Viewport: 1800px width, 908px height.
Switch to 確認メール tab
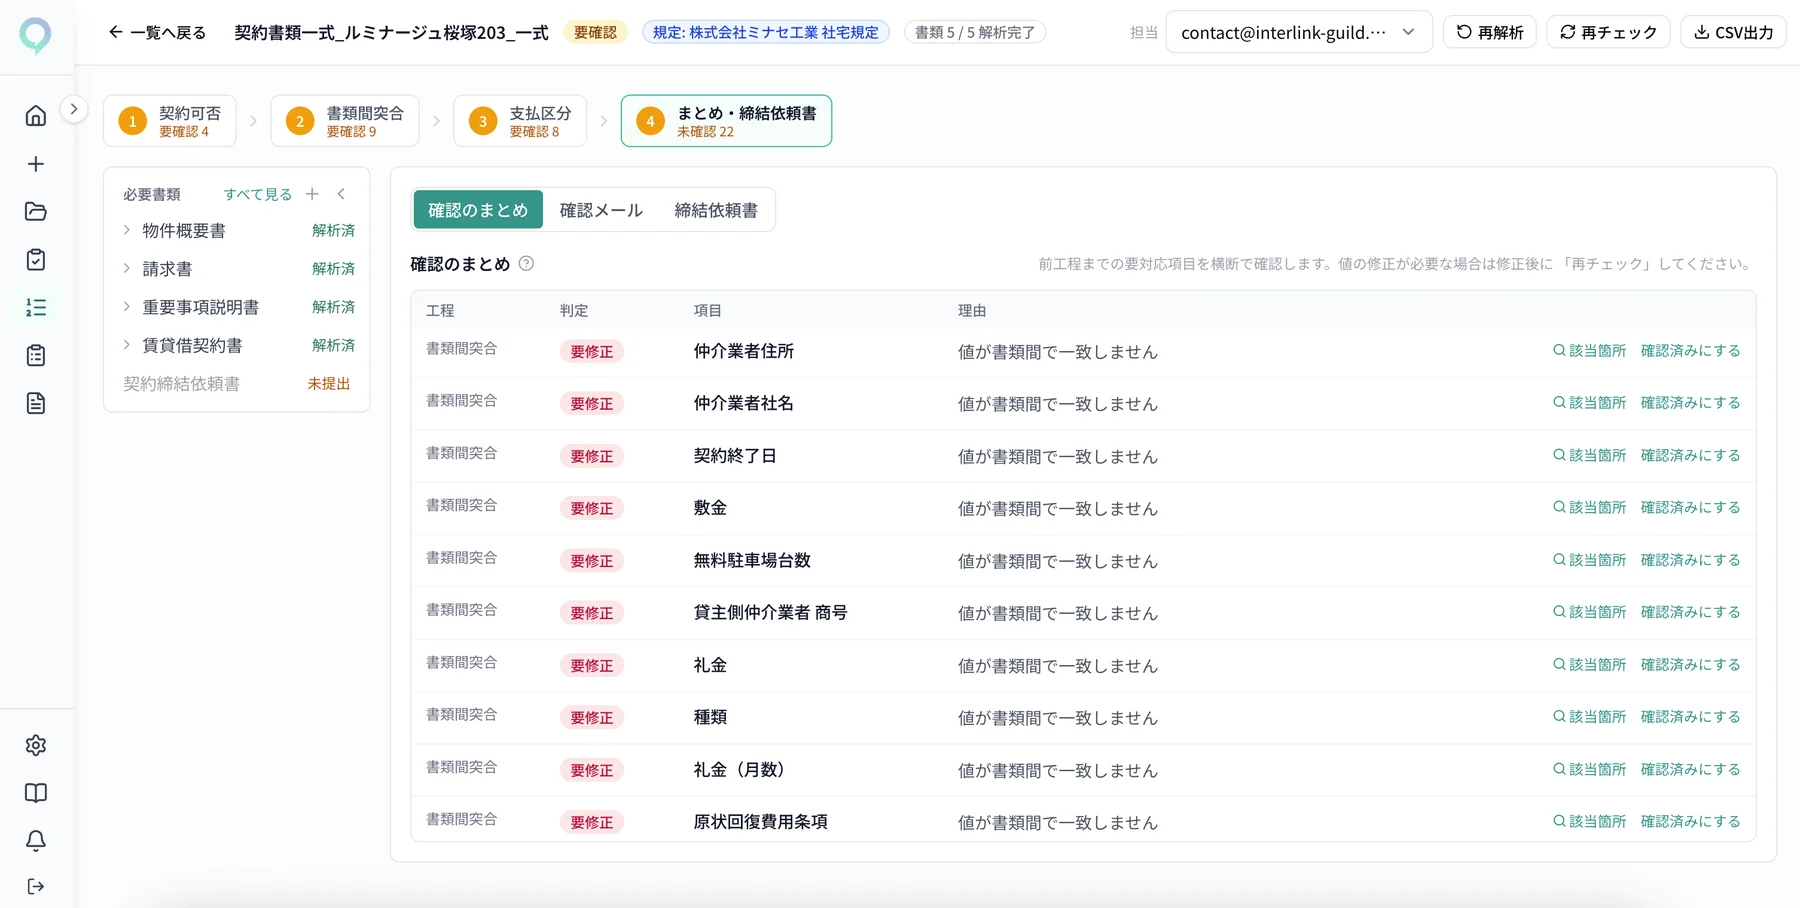(x=601, y=210)
